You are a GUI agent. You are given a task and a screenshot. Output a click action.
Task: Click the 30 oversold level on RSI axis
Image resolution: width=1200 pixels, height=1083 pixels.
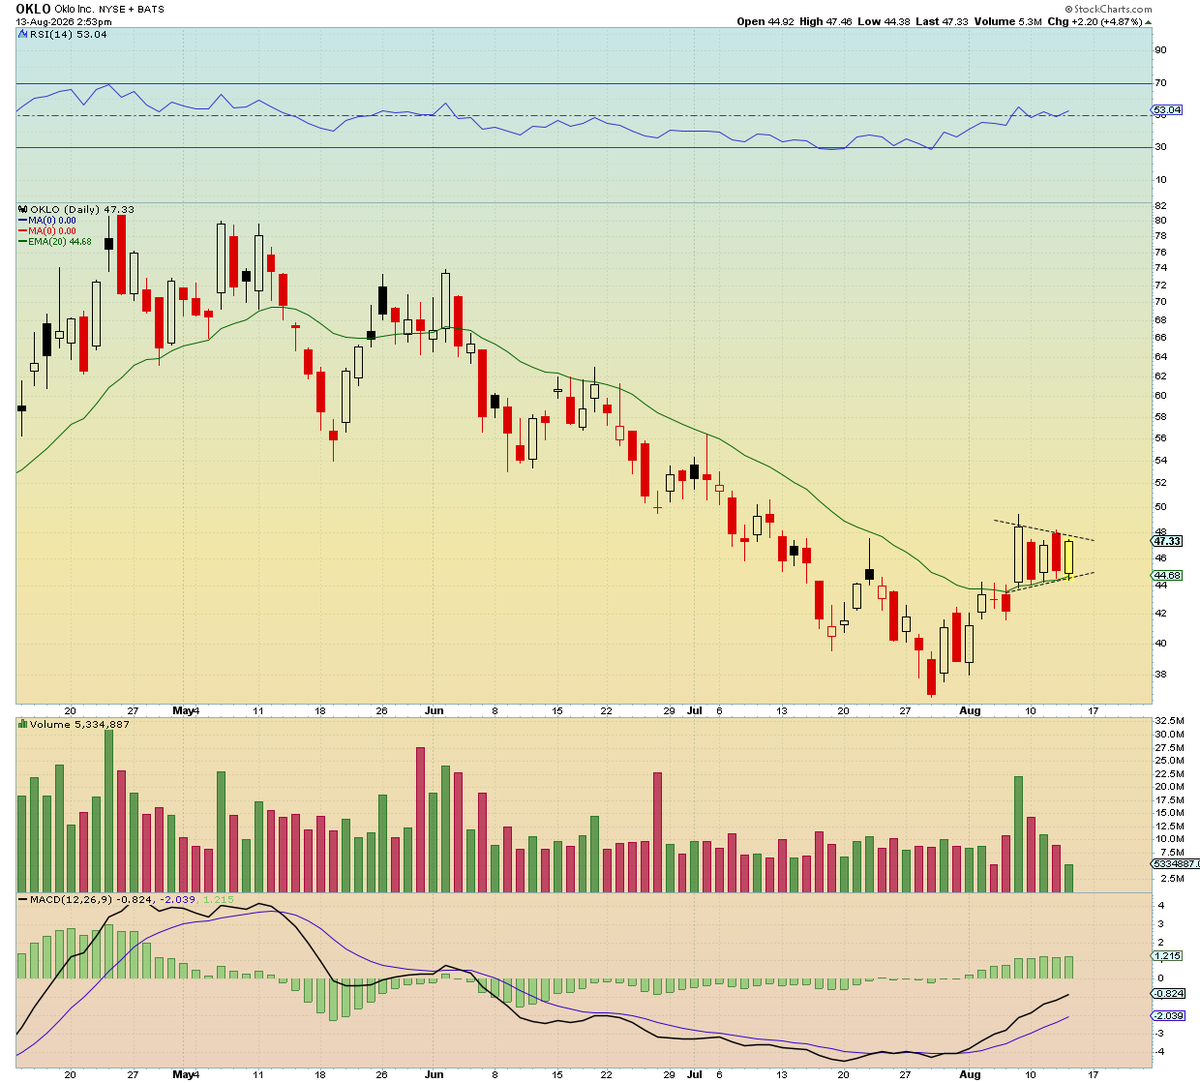tap(1160, 147)
